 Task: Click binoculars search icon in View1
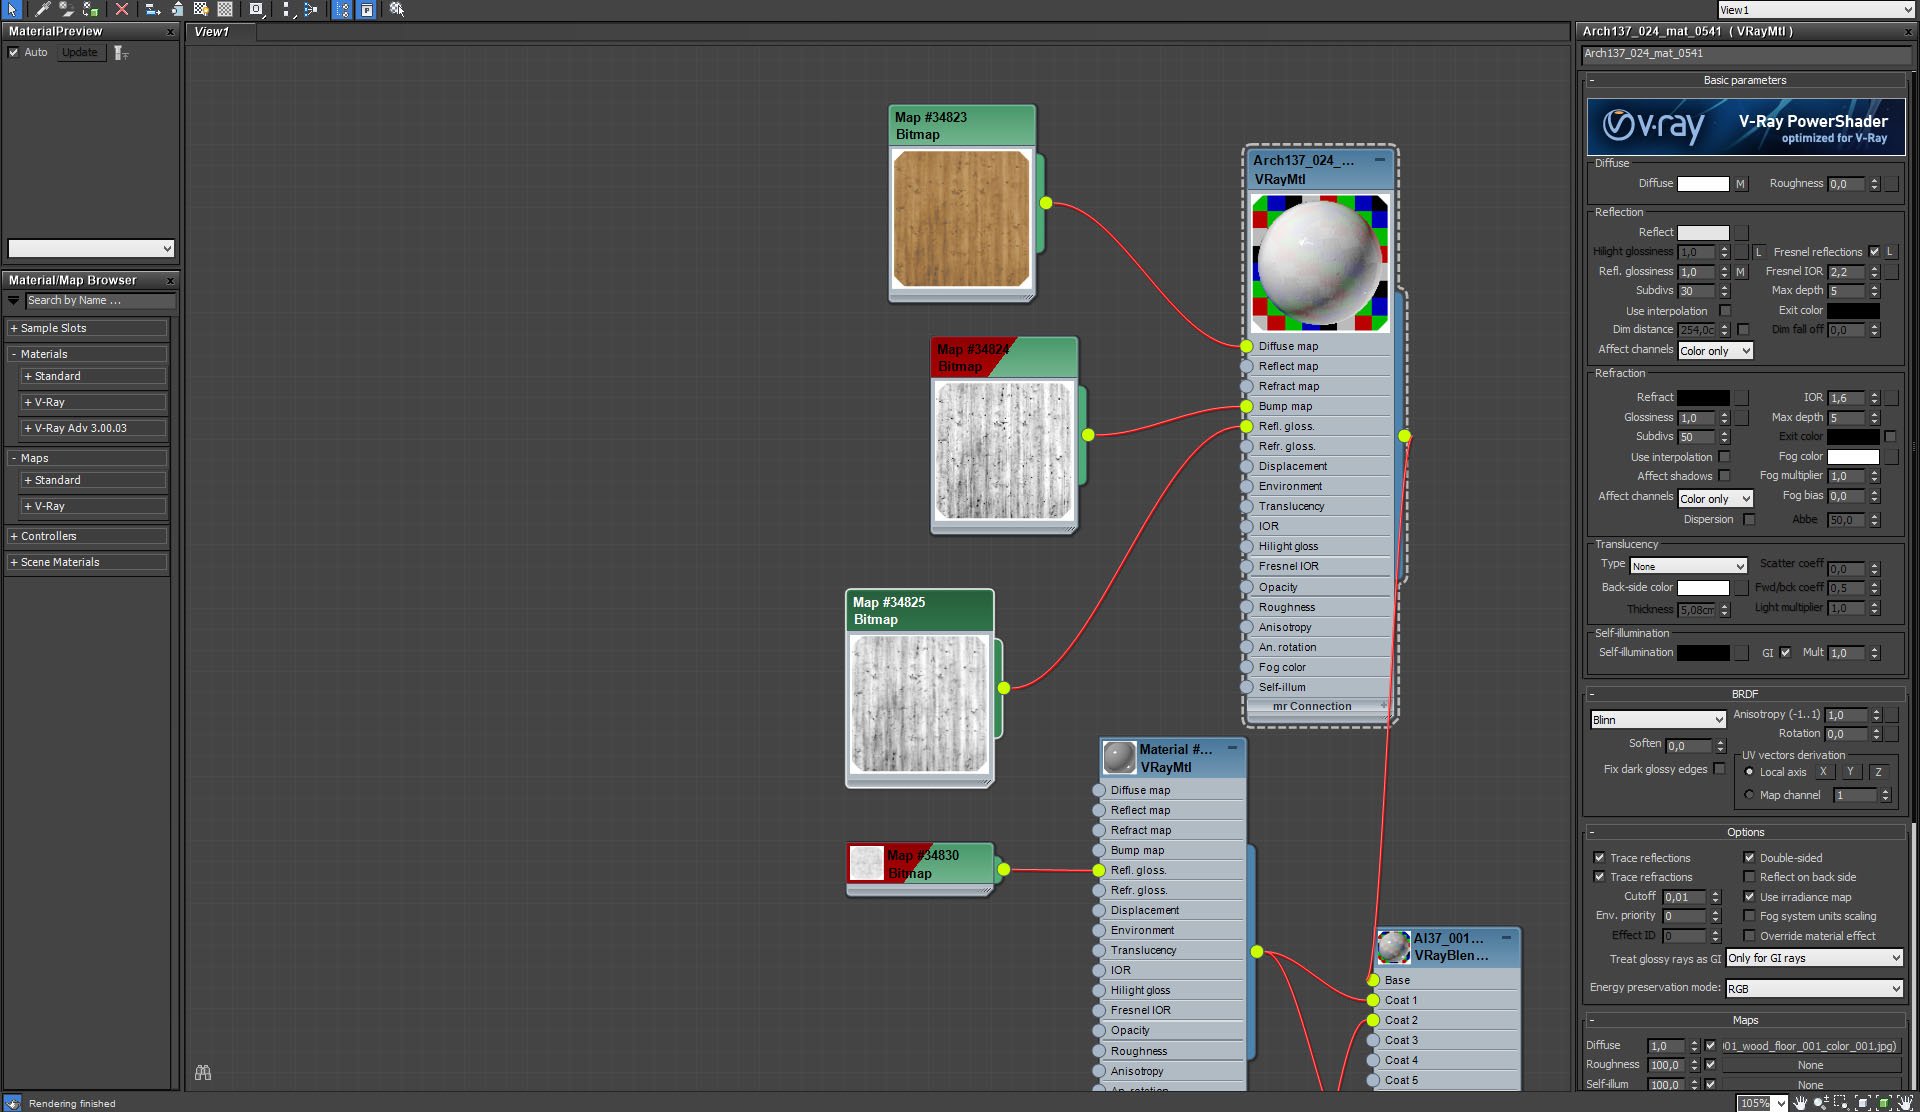(x=203, y=1072)
